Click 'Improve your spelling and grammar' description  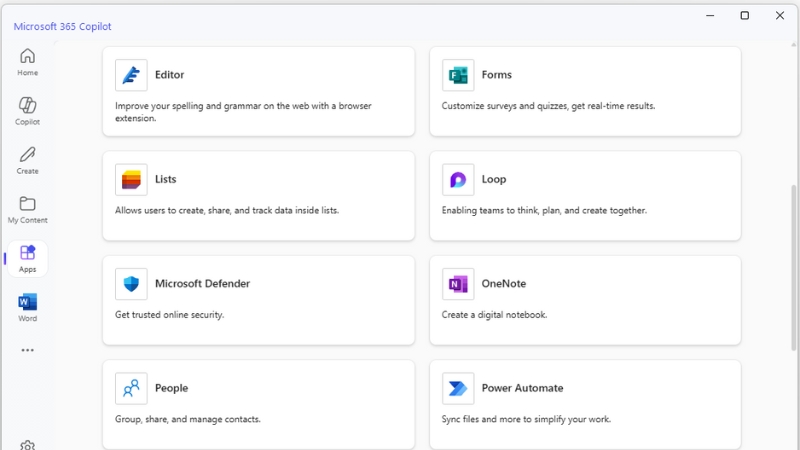click(x=243, y=112)
